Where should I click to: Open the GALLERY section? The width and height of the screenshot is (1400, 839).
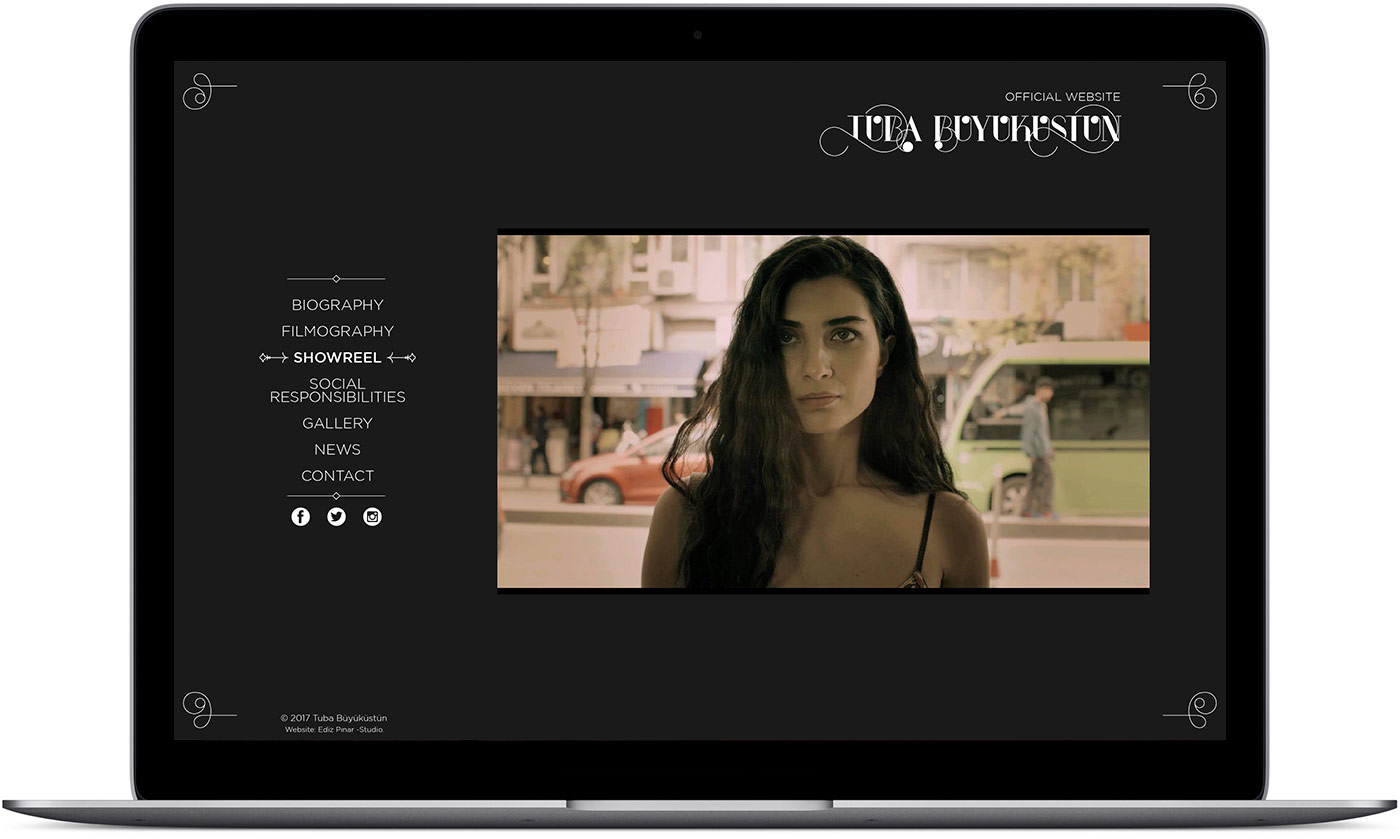(x=337, y=423)
